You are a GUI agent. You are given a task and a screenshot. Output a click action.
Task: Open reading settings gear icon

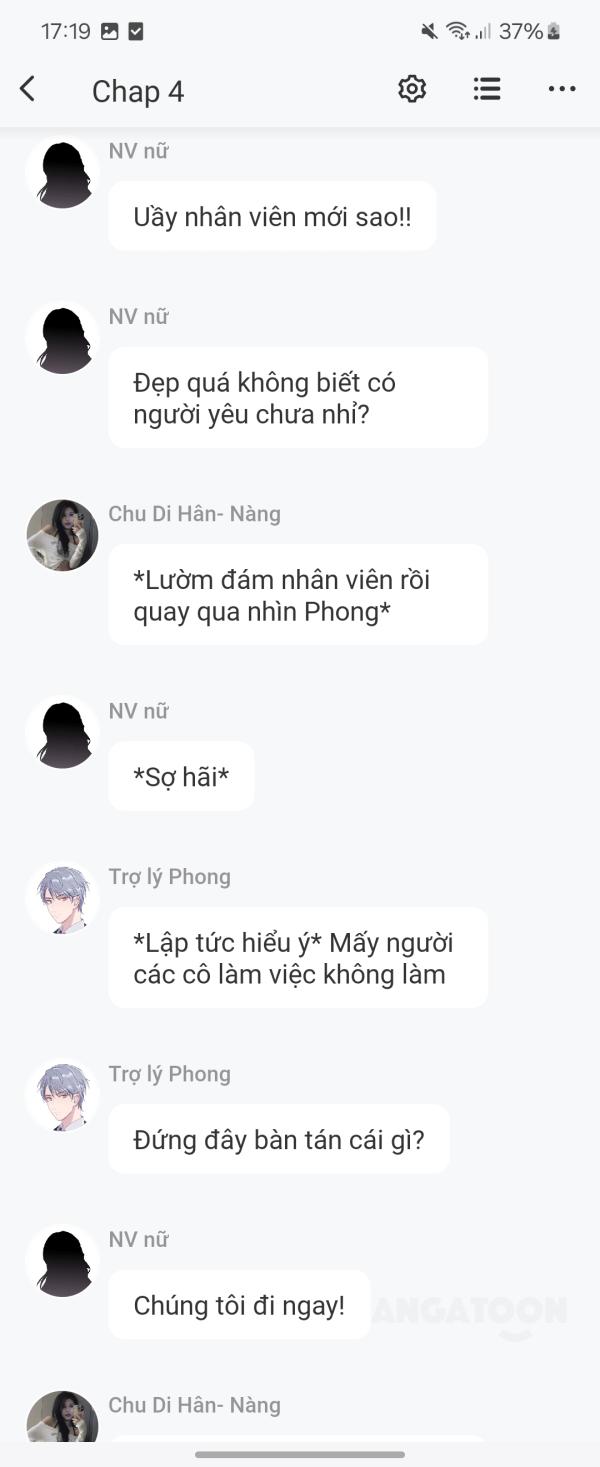[412, 90]
